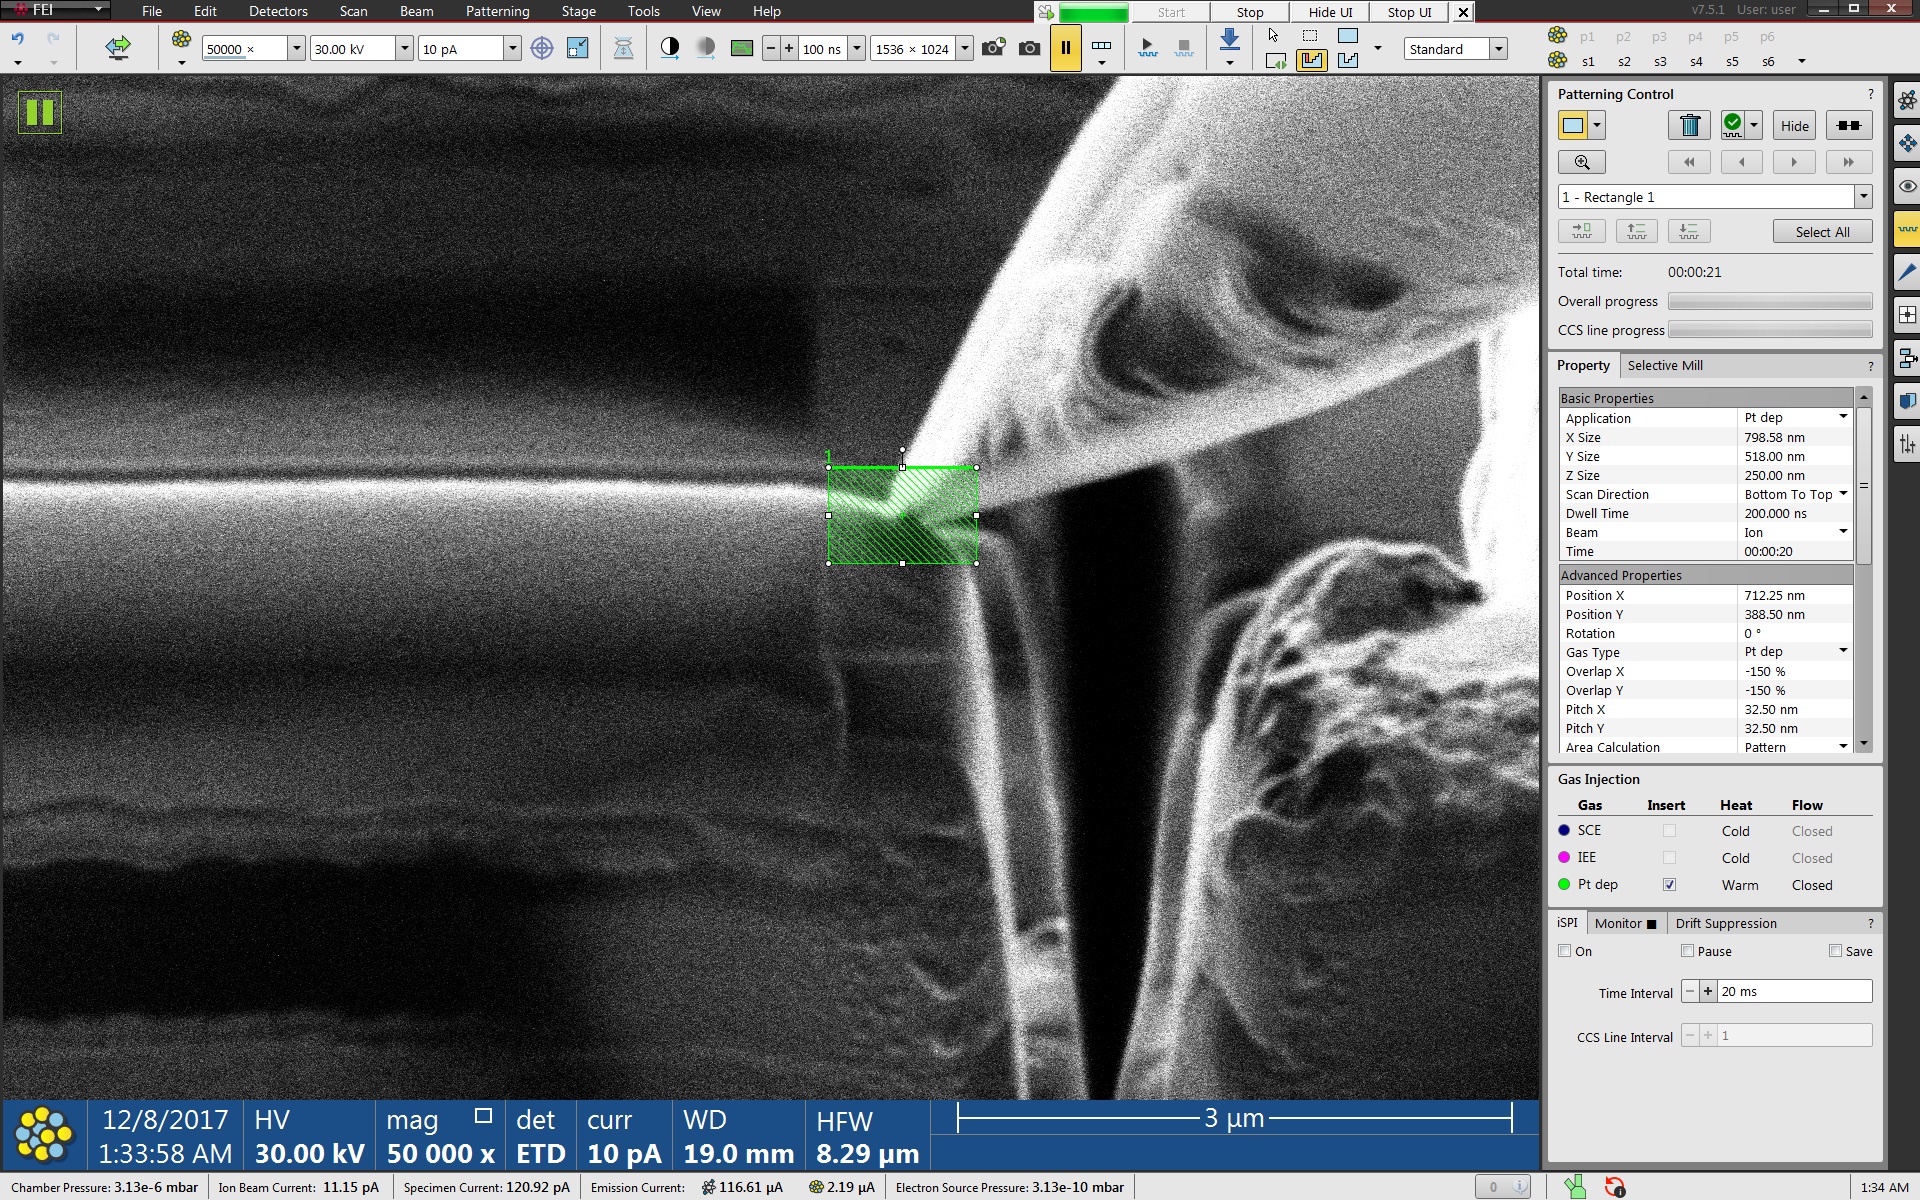Check the Save checkbox in iSPI
Screen dimensions: 1920x1200
[1835, 951]
